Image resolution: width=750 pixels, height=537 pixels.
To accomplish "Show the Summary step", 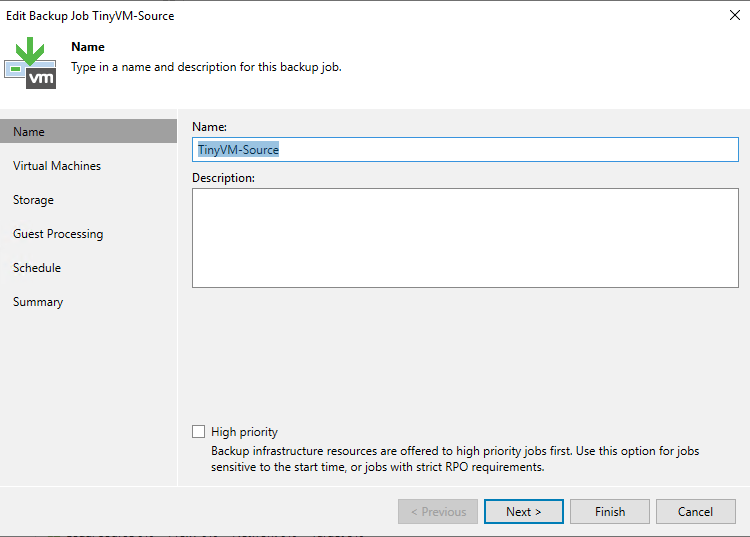I will coord(38,302).
